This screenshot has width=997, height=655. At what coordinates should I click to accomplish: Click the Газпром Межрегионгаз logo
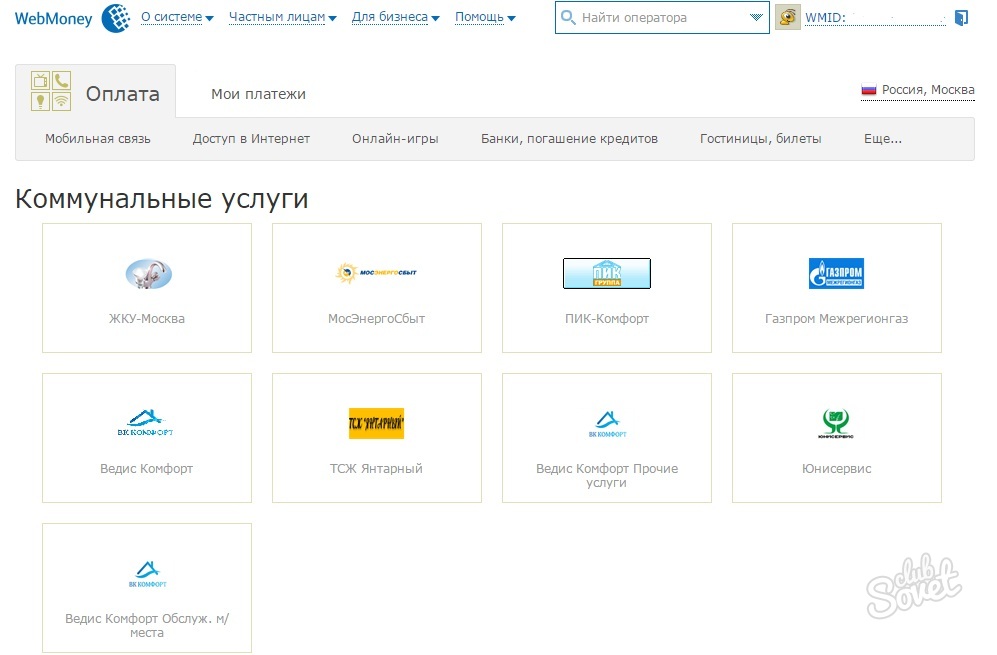pyautogui.click(x=836, y=273)
